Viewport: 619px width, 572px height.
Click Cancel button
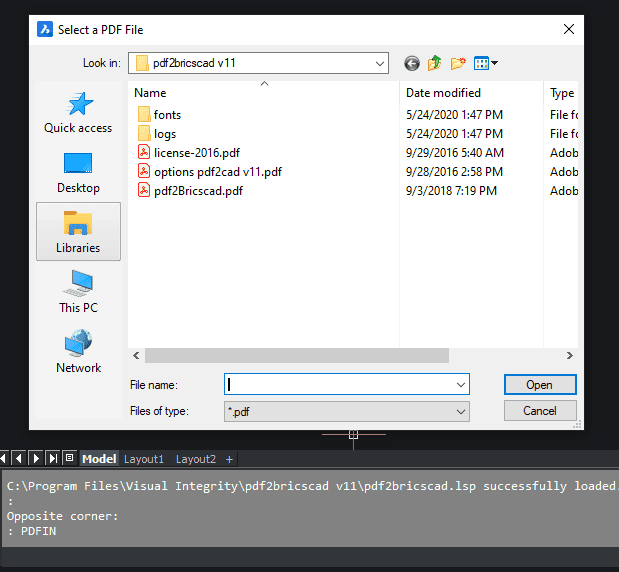click(540, 411)
